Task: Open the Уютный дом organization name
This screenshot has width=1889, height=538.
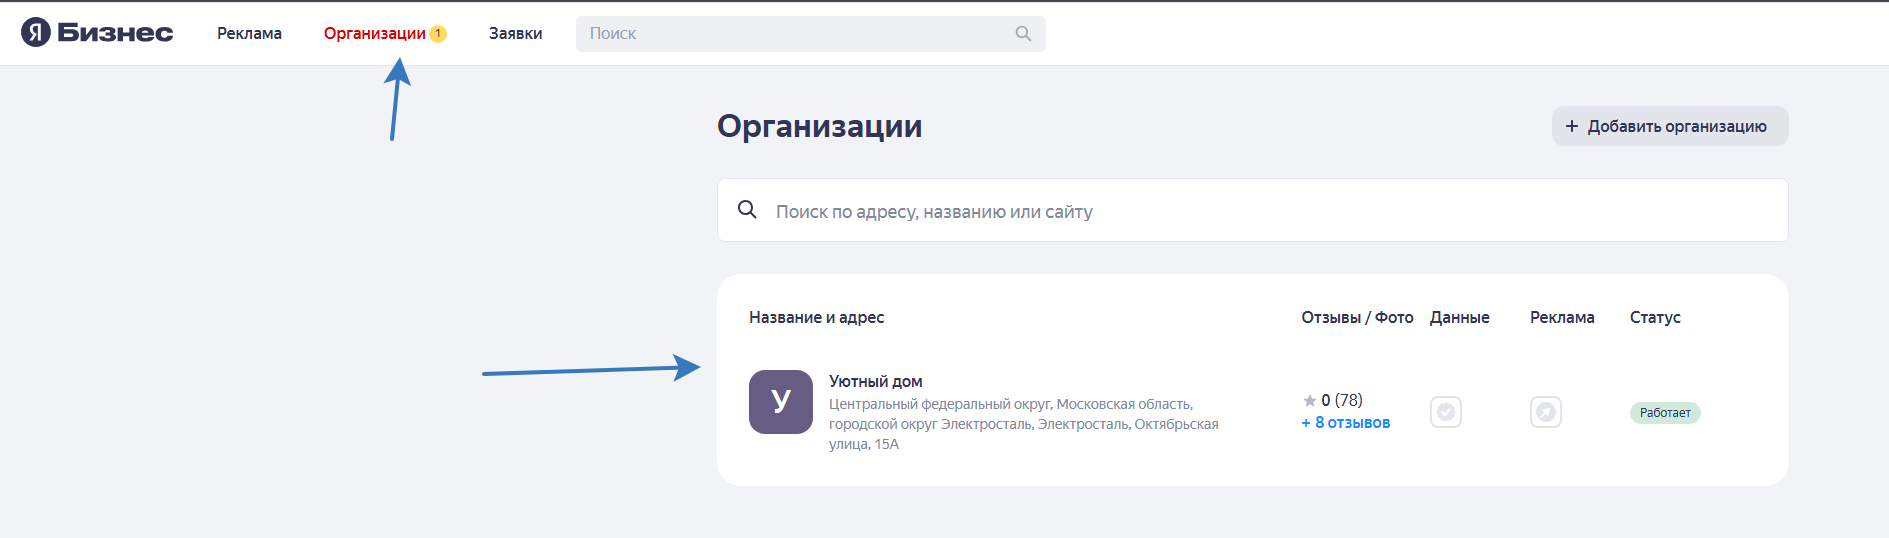Action: 875,381
